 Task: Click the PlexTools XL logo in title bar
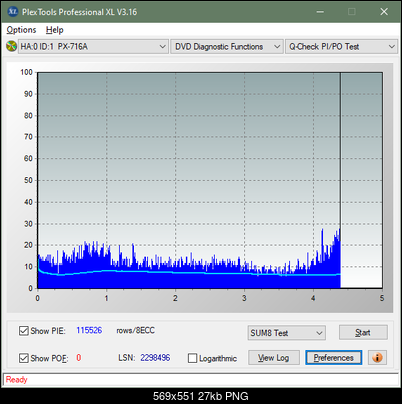click(13, 12)
